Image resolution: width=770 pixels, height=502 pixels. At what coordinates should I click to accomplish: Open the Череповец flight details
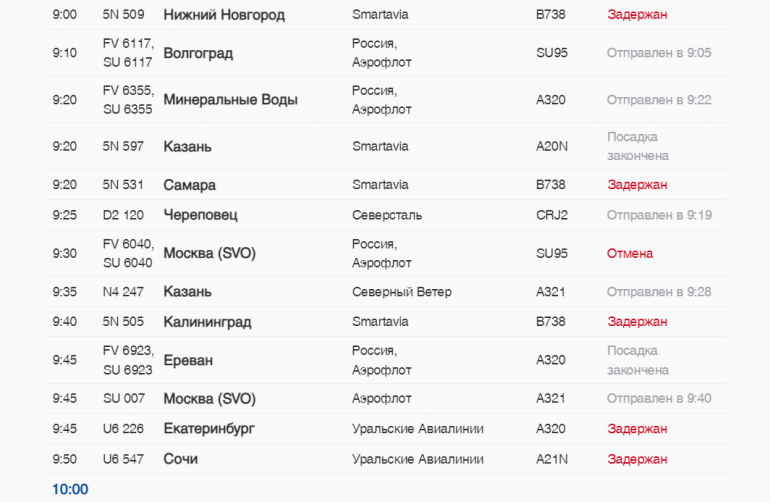(200, 215)
